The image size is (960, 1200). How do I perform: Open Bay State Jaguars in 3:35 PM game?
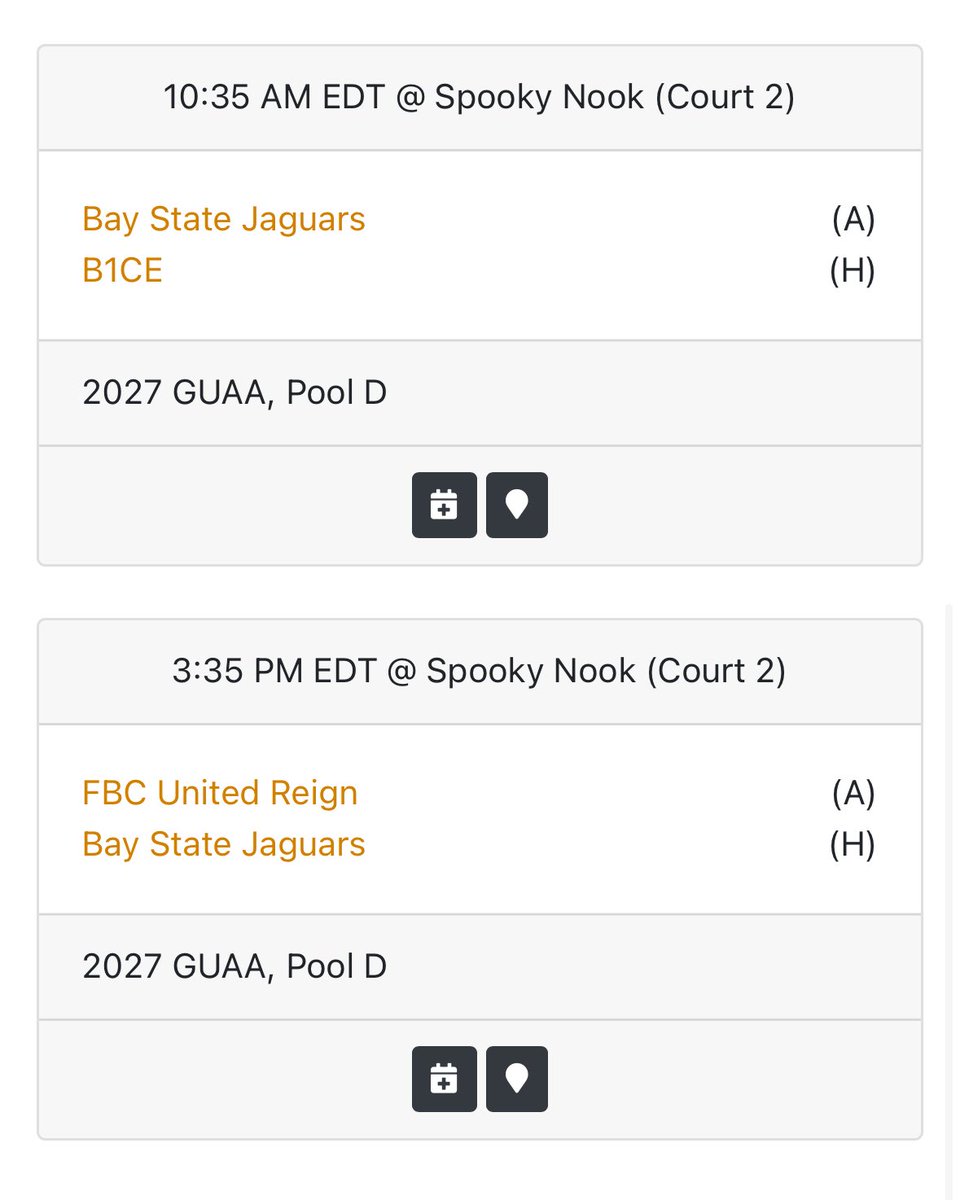click(224, 845)
